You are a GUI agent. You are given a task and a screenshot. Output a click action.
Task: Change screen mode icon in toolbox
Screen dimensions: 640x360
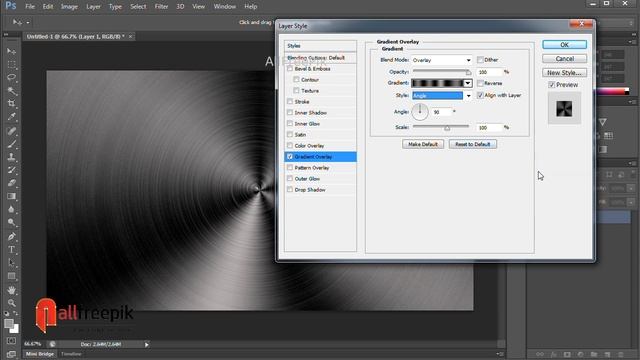[11, 354]
